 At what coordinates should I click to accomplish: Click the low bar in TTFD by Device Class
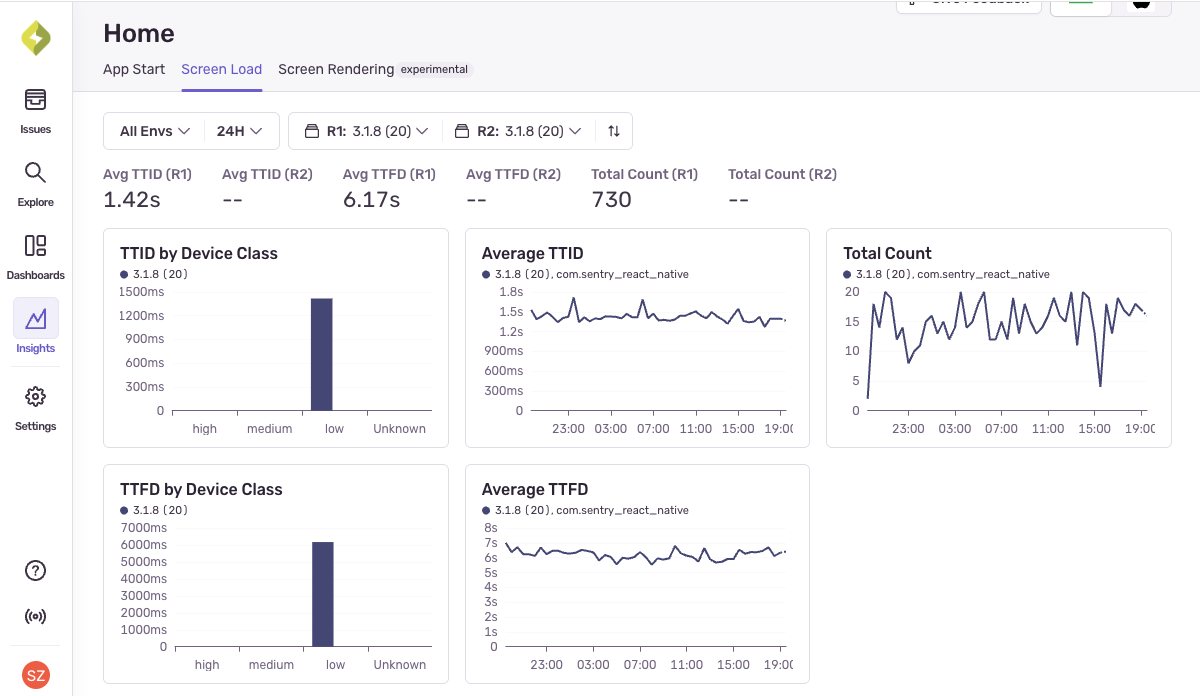321,595
